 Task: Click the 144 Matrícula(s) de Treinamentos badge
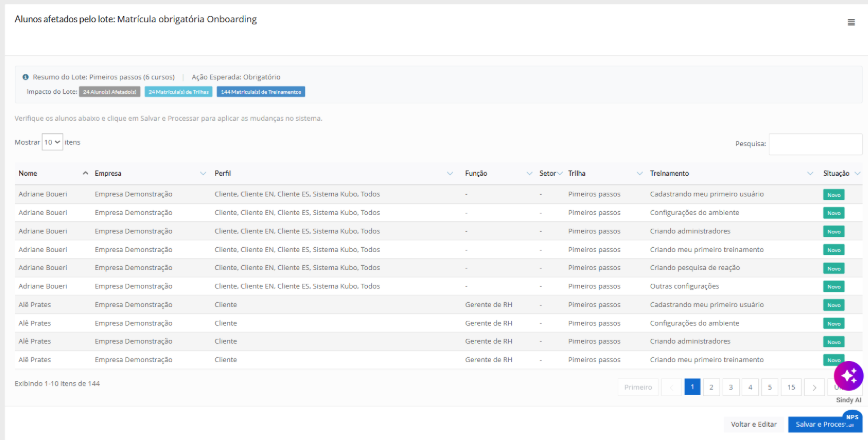261,92
